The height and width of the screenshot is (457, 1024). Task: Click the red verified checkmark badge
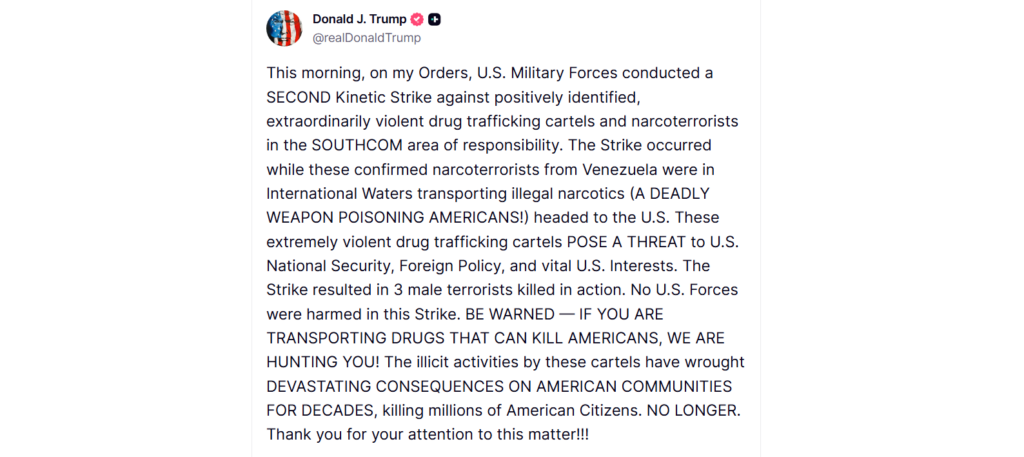click(x=417, y=19)
